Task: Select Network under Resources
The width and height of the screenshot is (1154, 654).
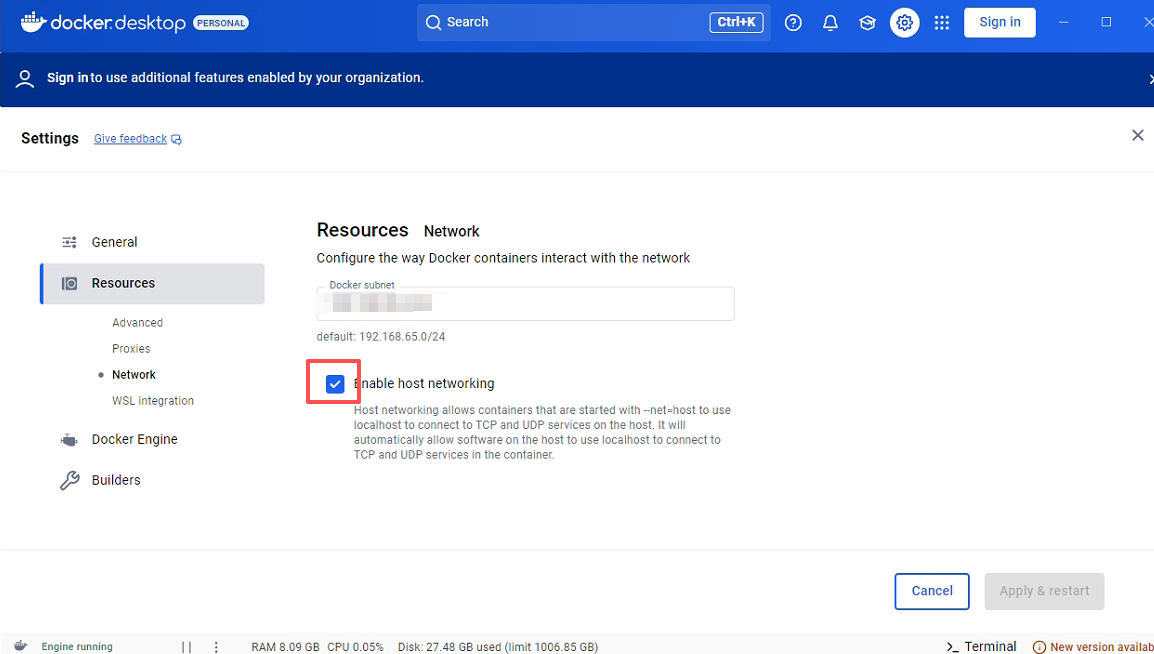Action: [x=134, y=374]
